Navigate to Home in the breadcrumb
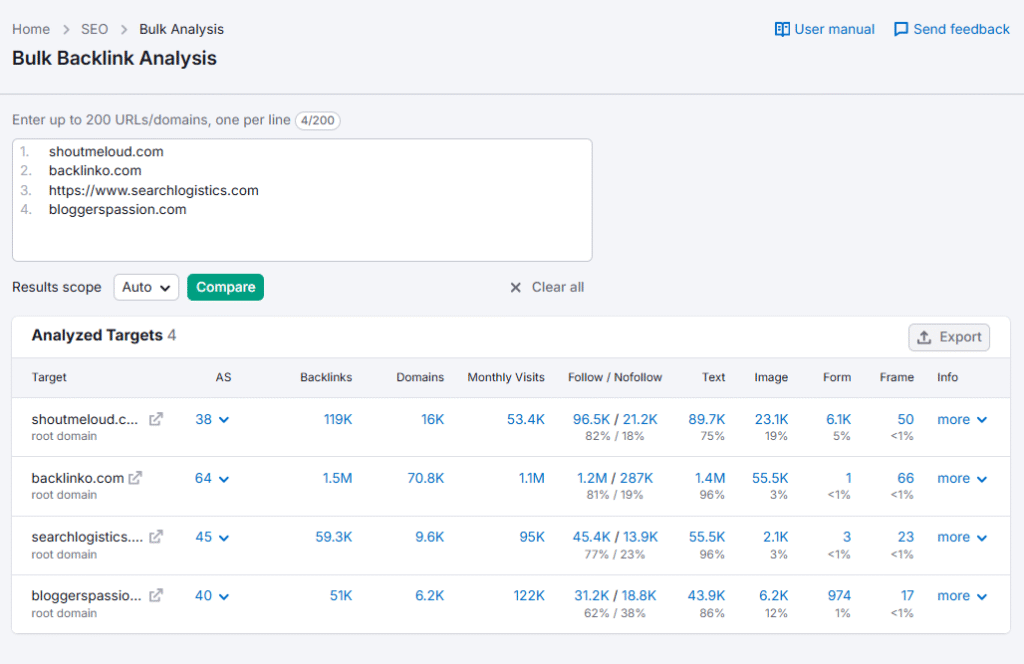This screenshot has height=664, width=1024. point(30,29)
